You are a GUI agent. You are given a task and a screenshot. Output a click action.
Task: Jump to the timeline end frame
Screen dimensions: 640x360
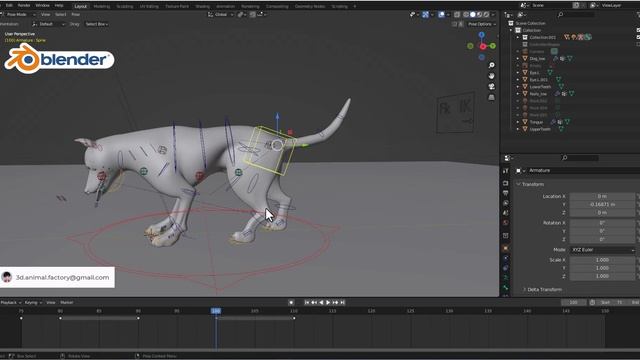[x=342, y=302]
